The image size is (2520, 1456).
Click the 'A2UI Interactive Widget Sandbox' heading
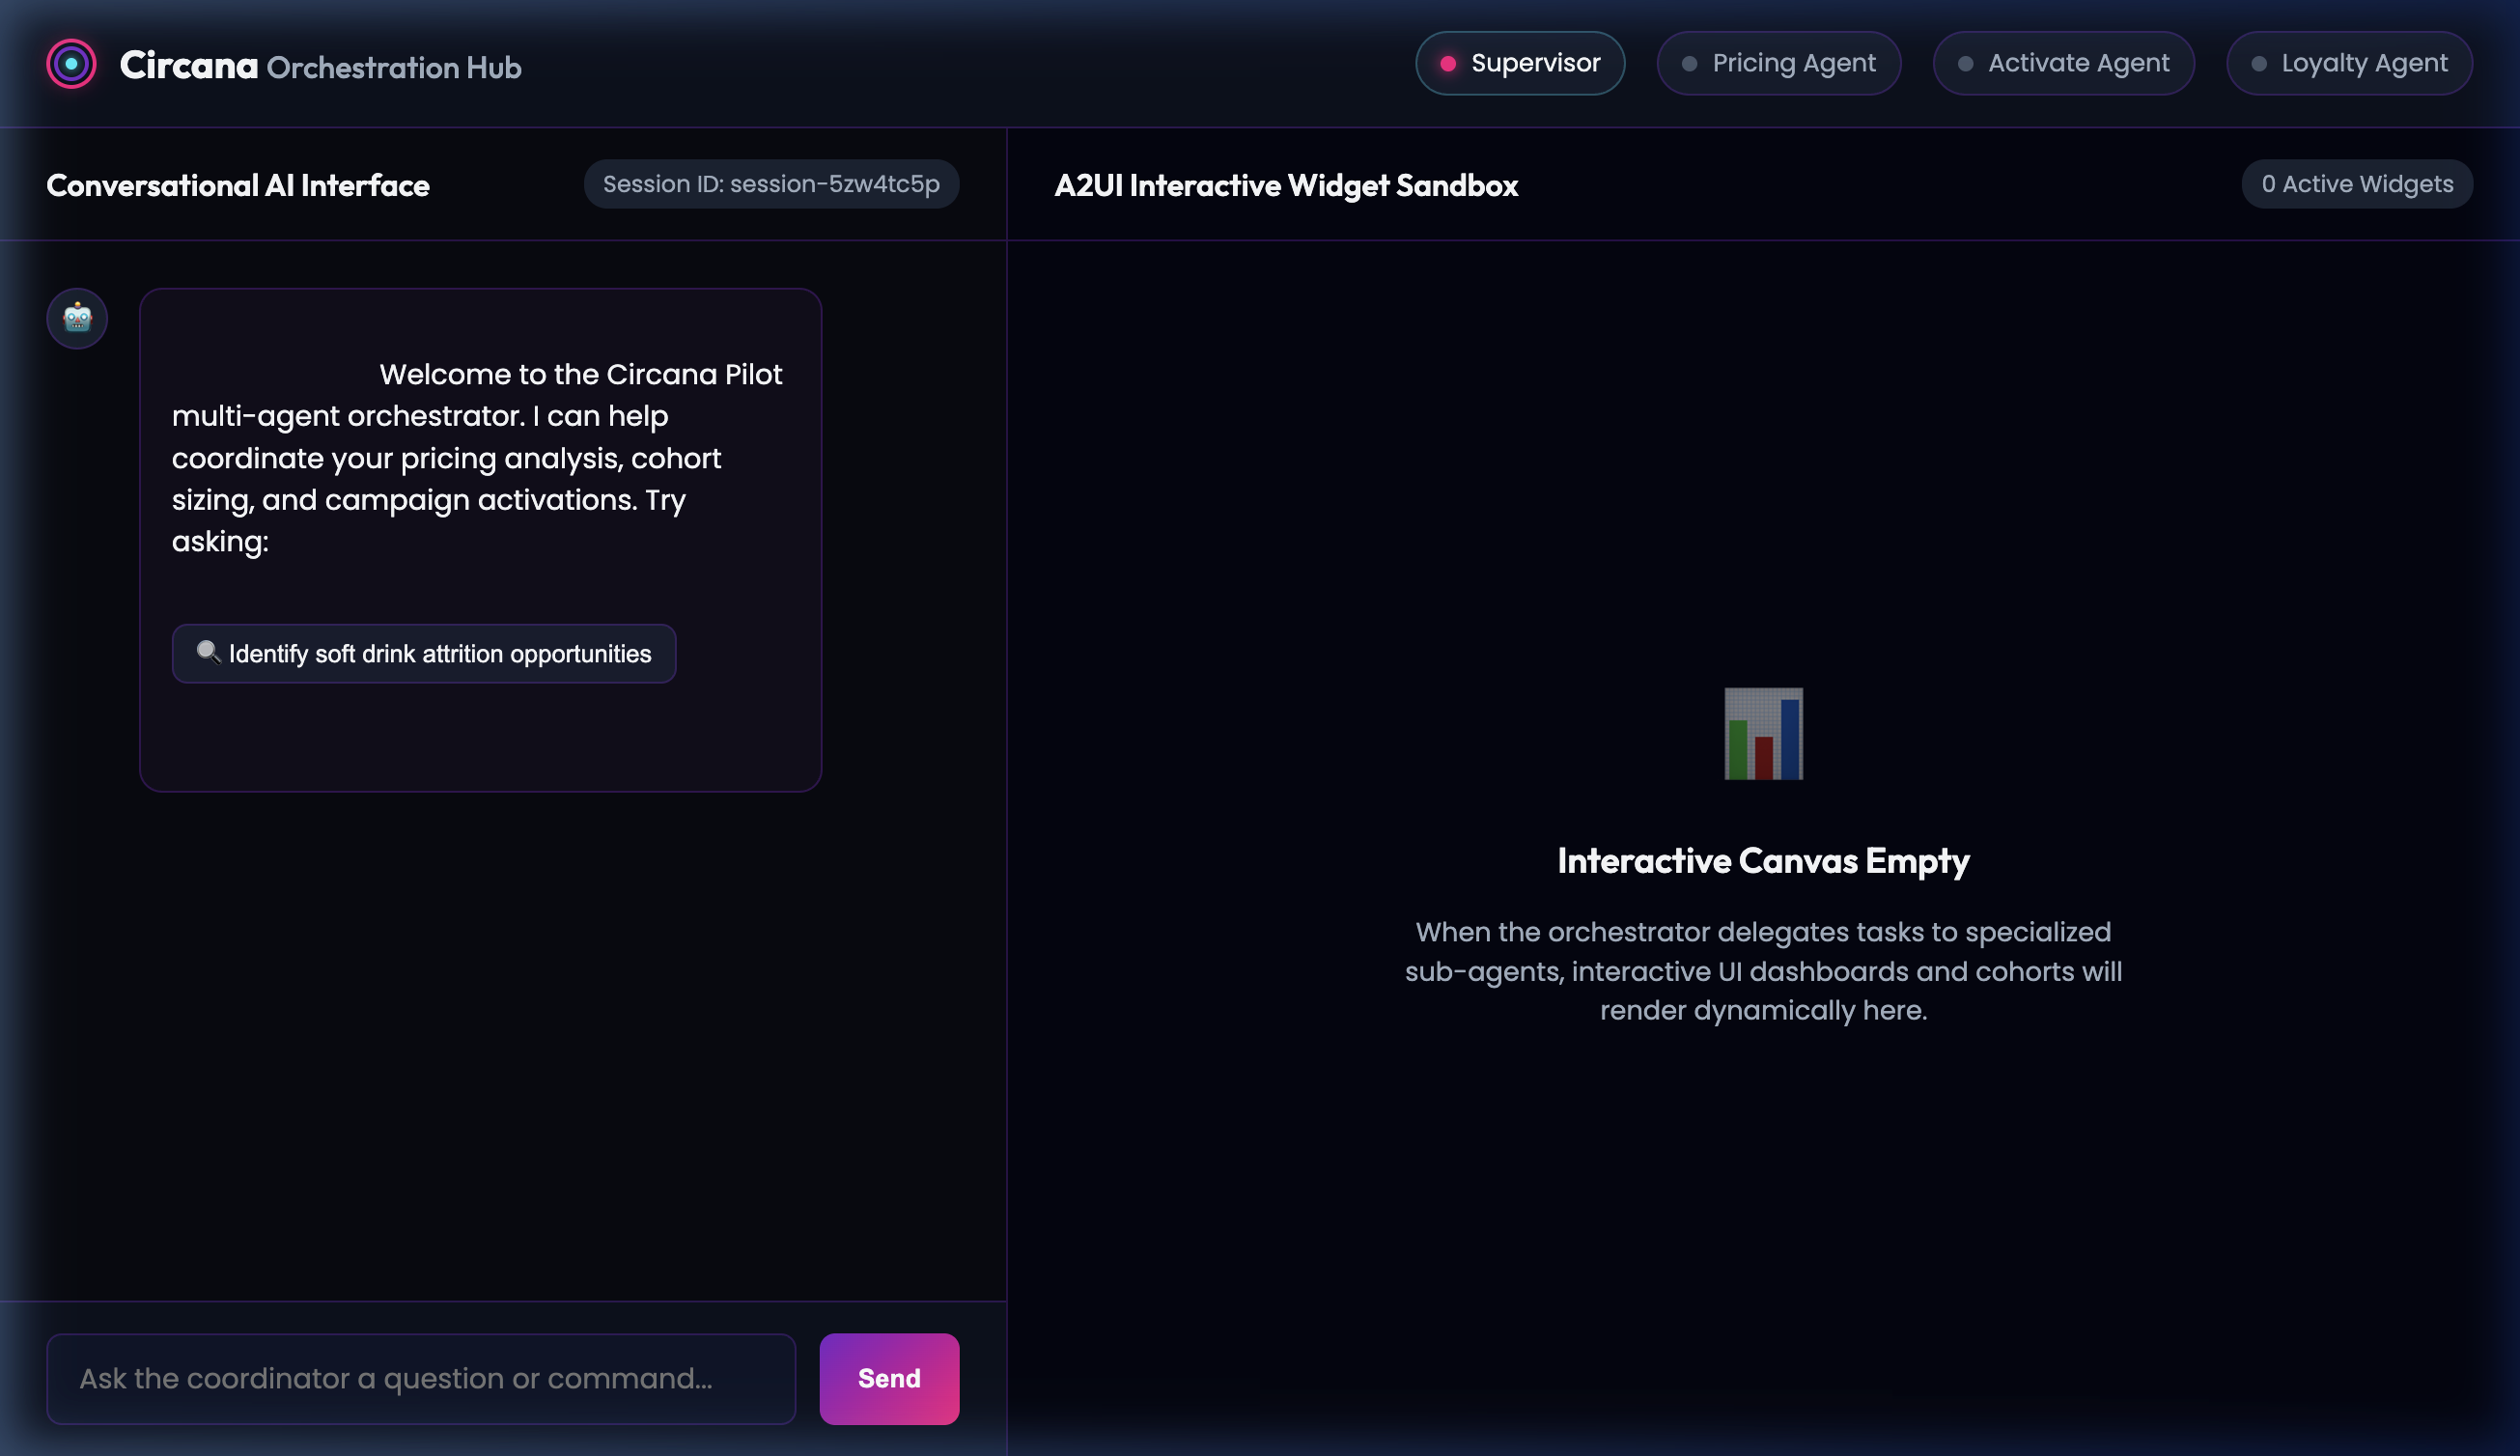(x=1286, y=186)
